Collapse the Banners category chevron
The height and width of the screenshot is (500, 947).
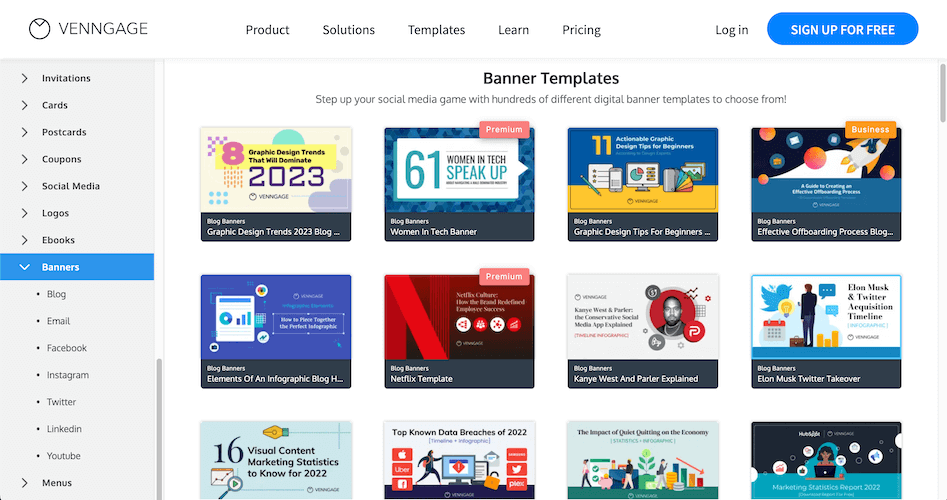[x=24, y=267]
